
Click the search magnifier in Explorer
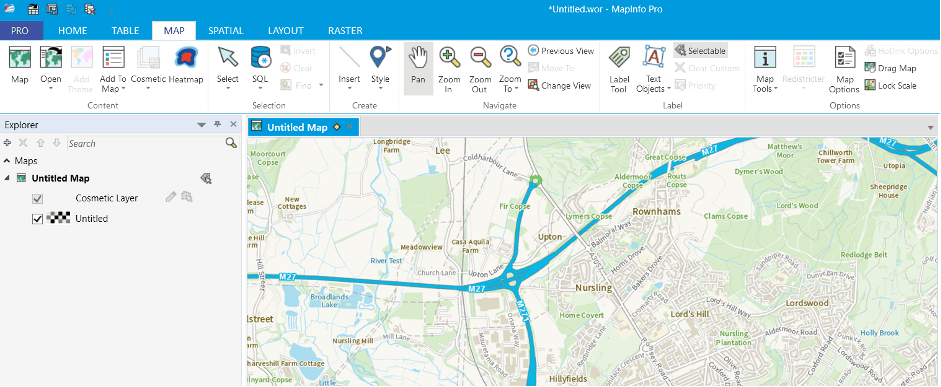tap(231, 143)
